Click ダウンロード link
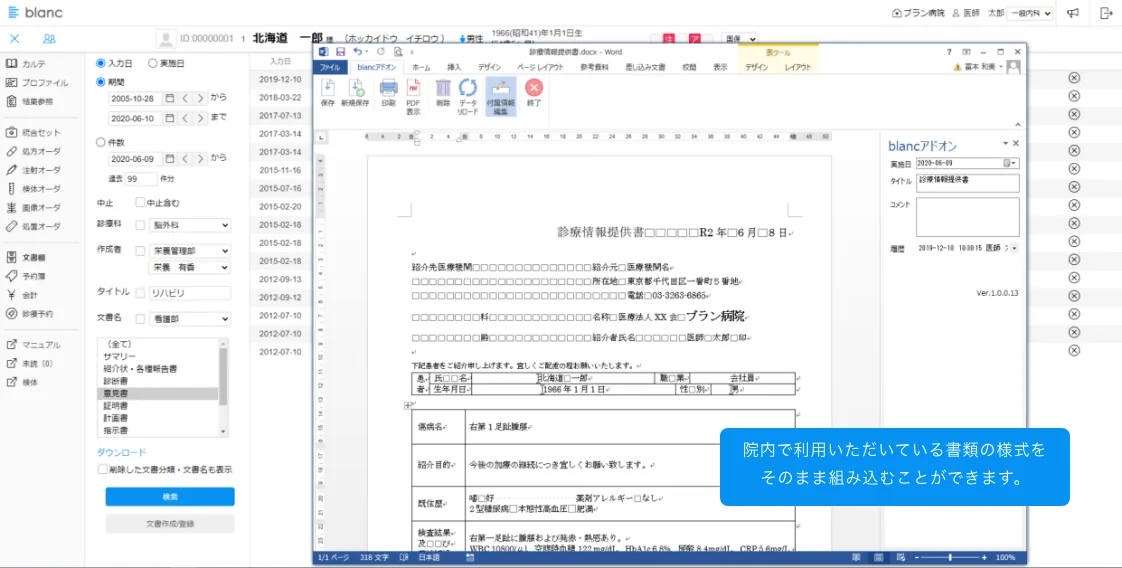 (122, 452)
